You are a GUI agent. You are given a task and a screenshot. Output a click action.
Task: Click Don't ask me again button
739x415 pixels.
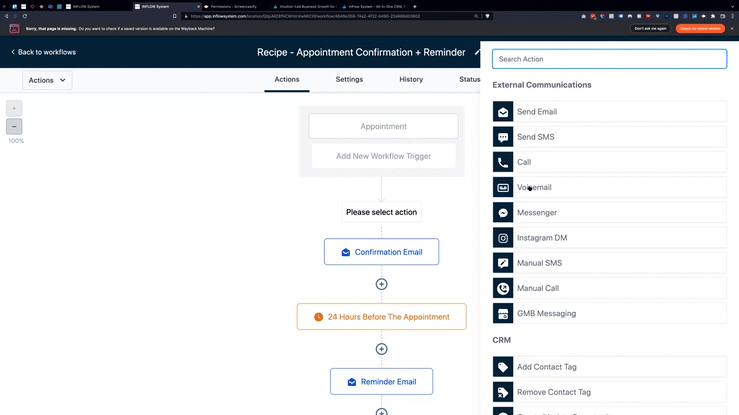coord(650,29)
